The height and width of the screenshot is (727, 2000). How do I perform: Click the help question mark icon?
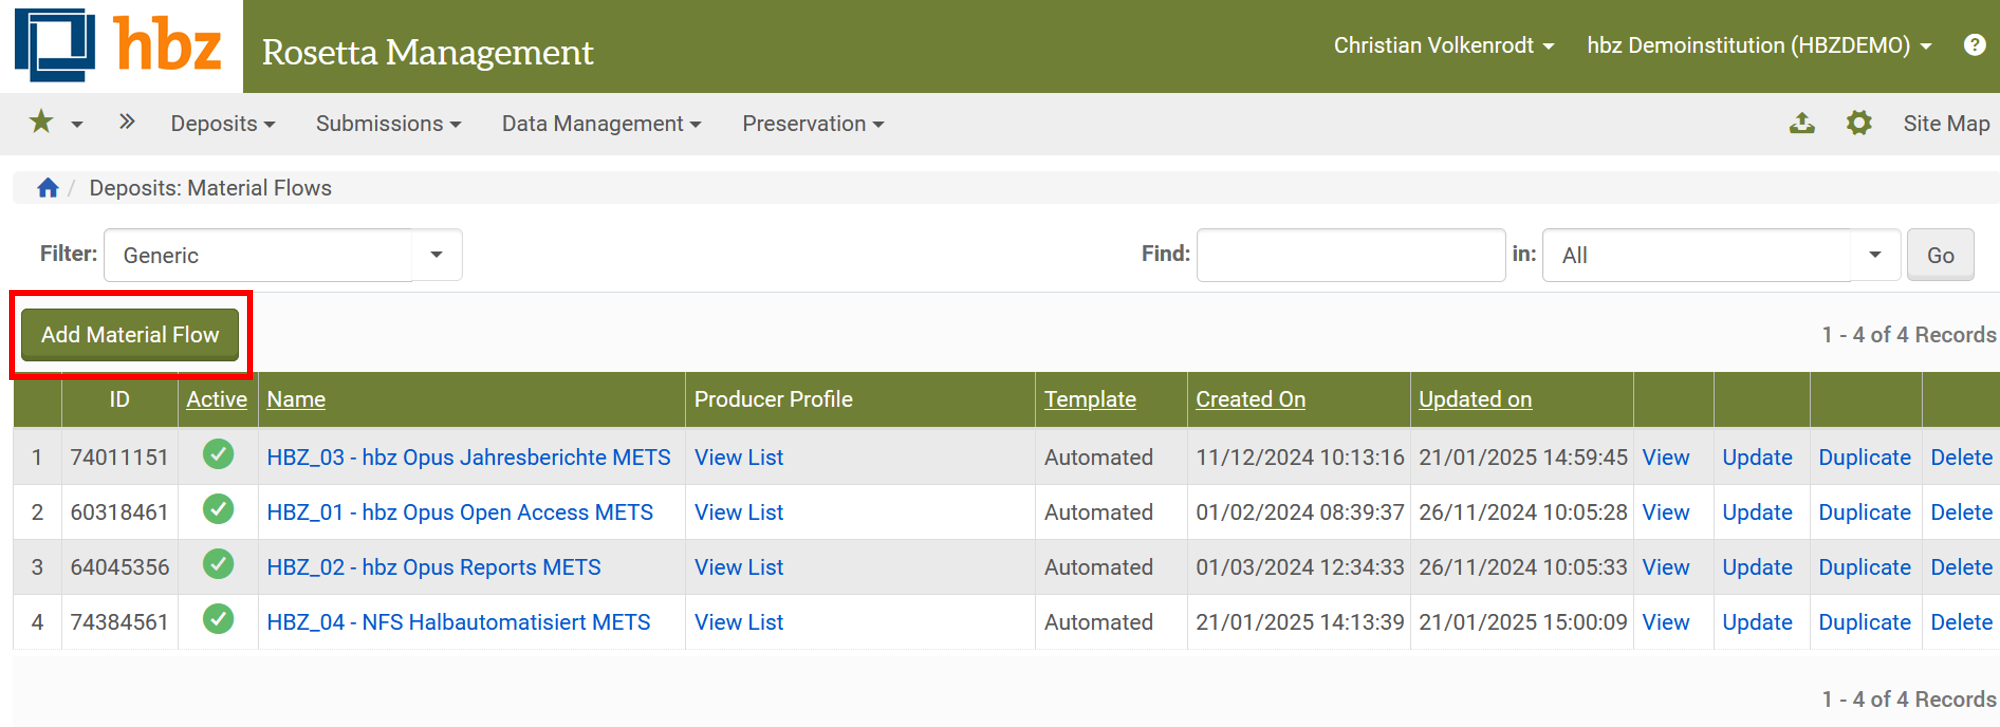click(1974, 45)
